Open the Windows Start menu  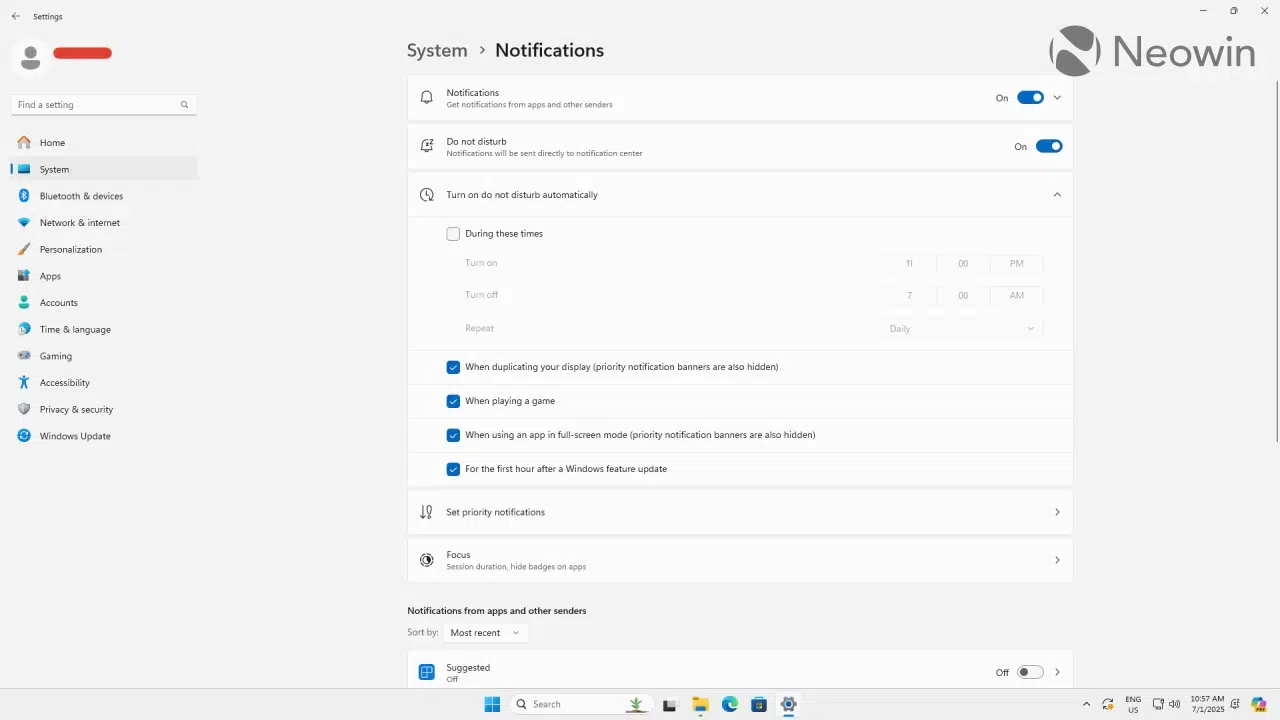point(492,704)
